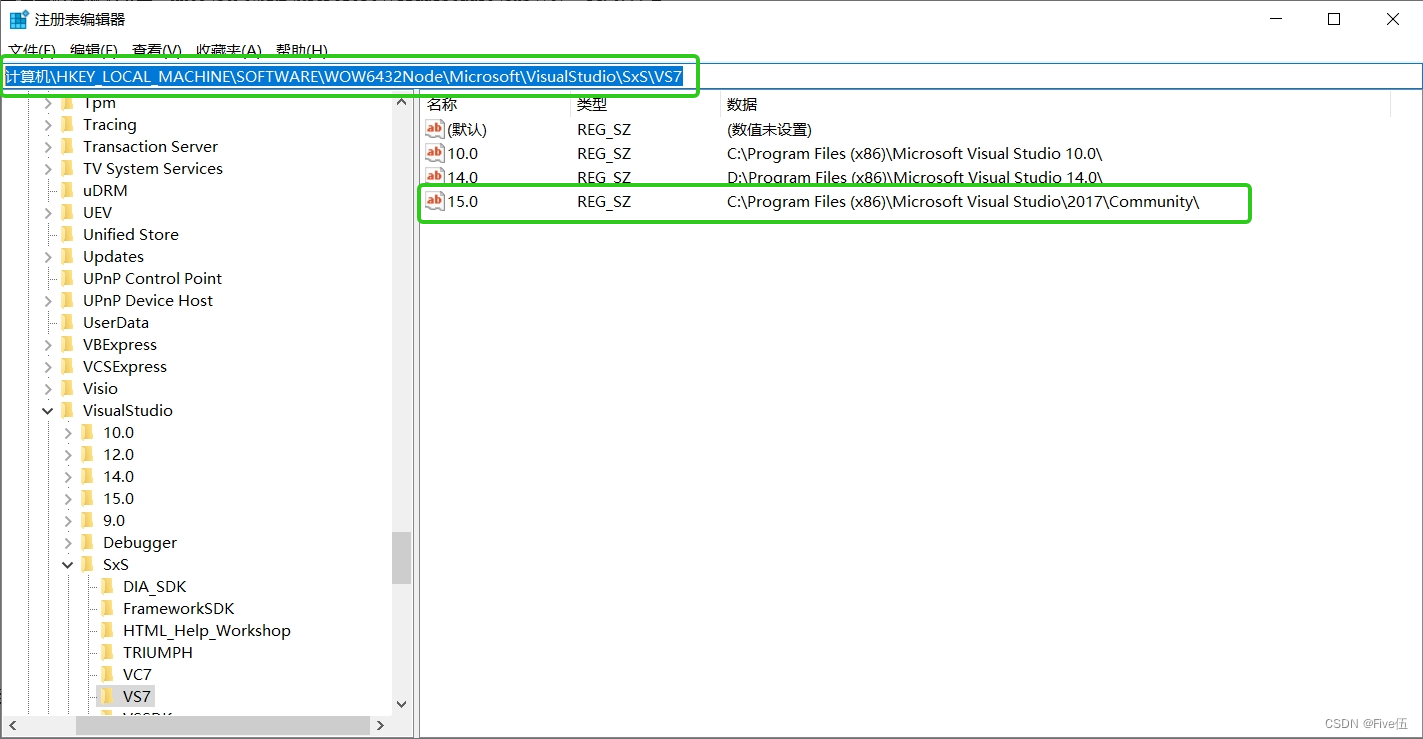Click the folder icon beside UserData
The image size is (1423, 739).
pyautogui.click(x=68, y=323)
